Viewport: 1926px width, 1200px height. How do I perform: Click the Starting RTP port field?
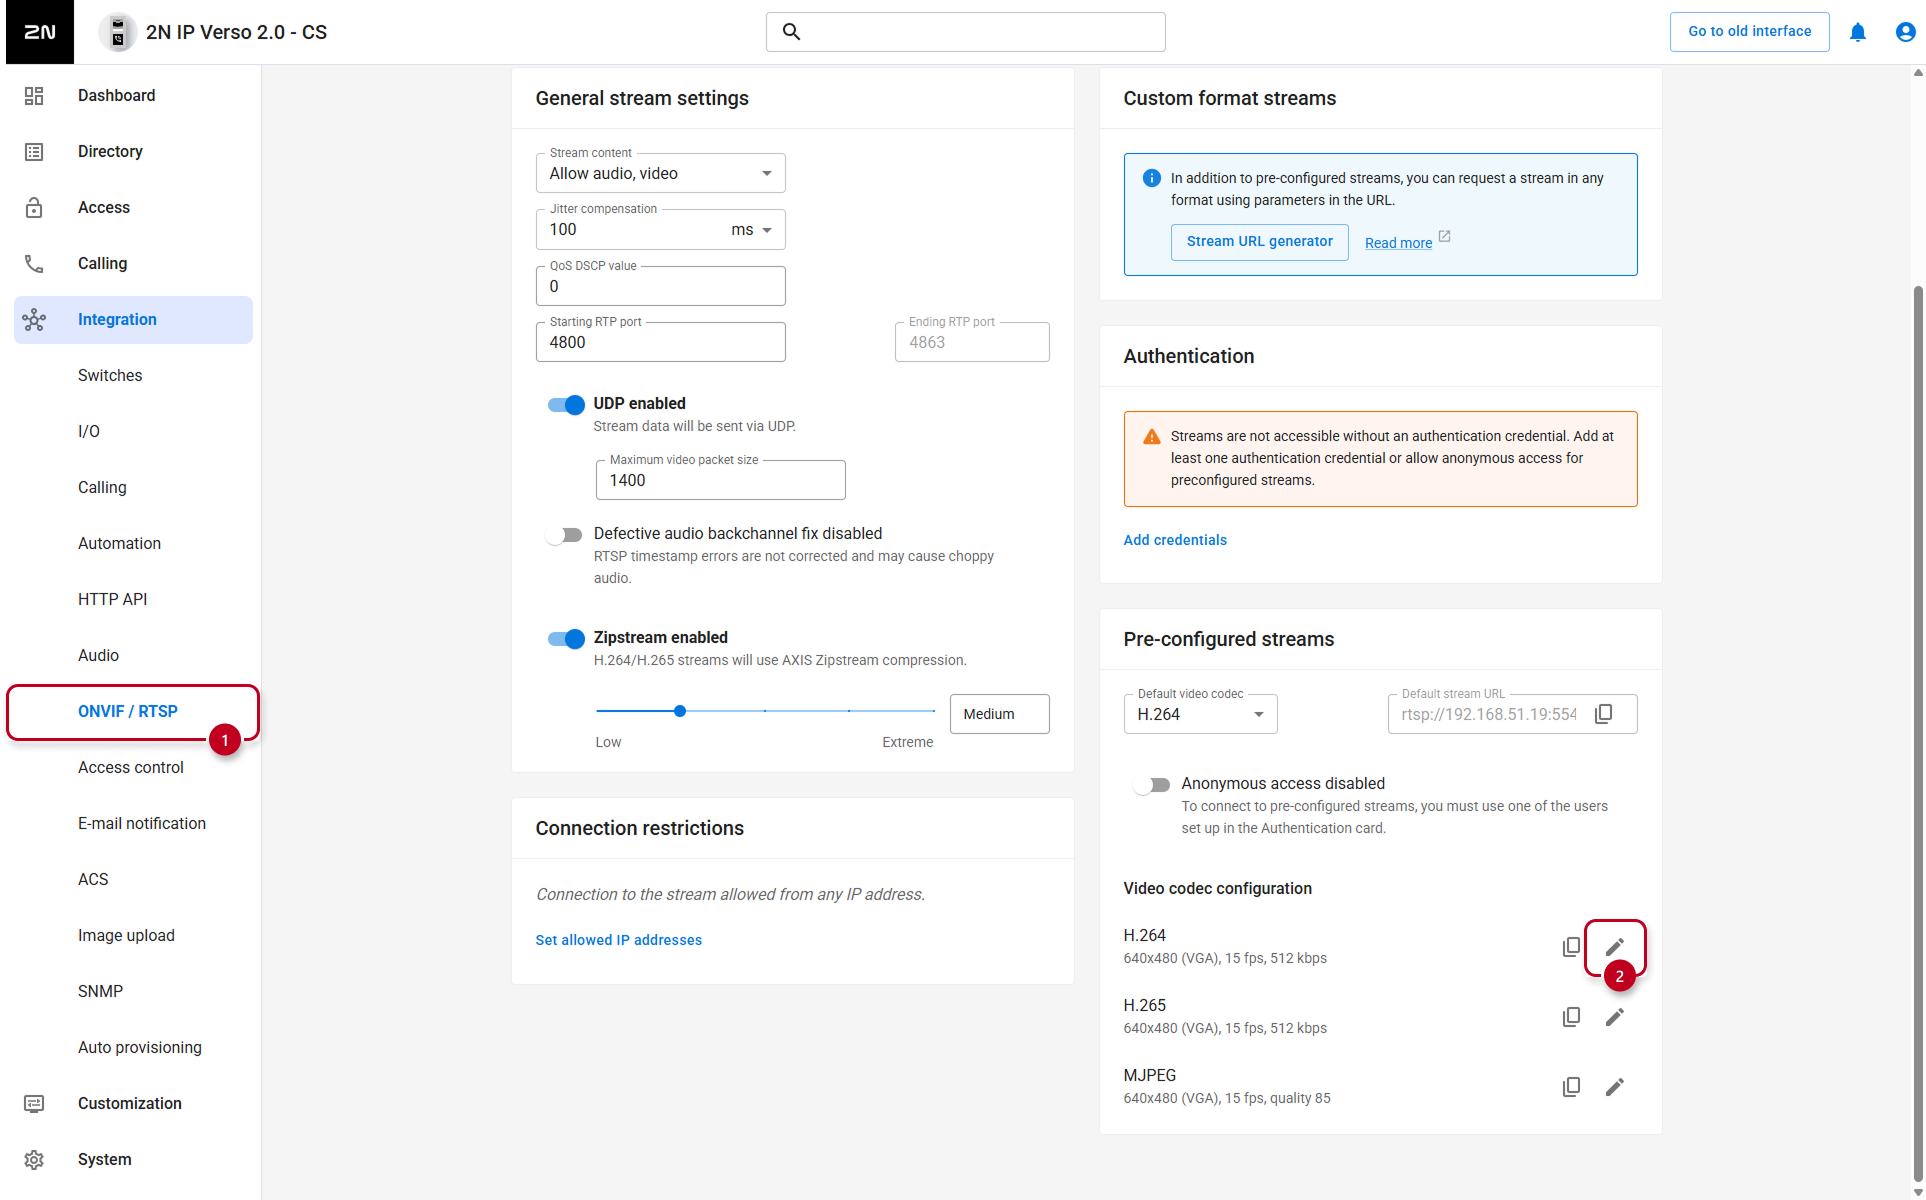point(661,342)
